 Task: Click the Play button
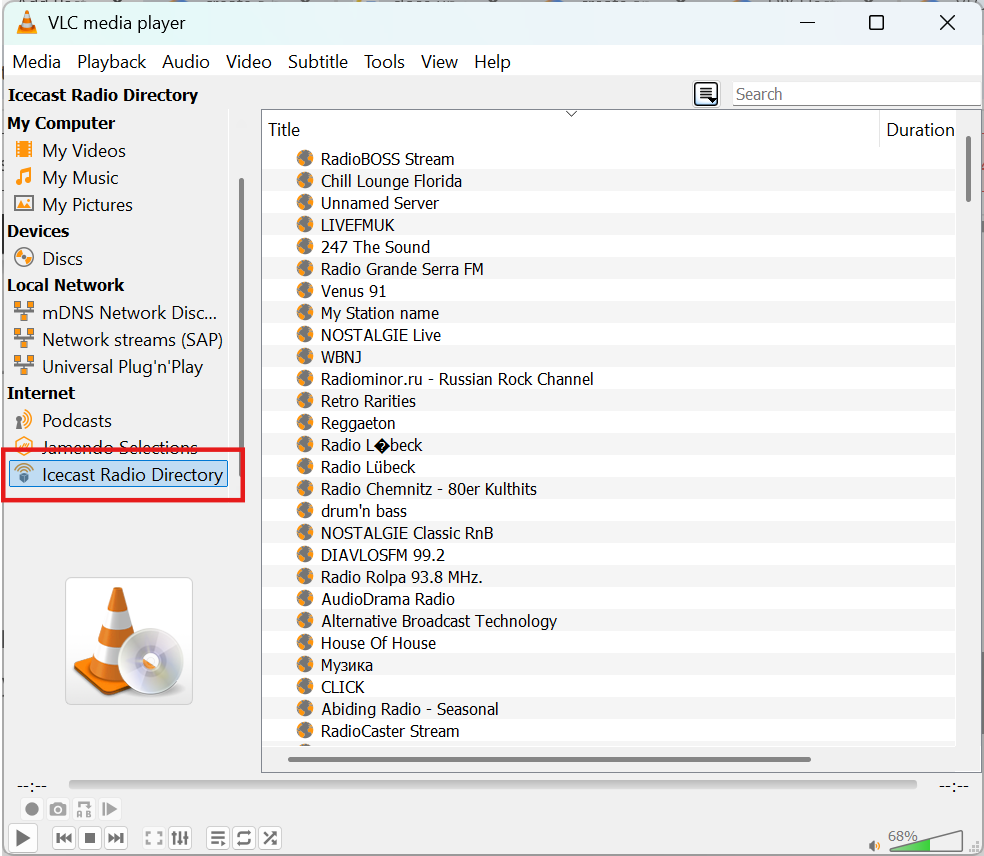pyautogui.click(x=23, y=838)
